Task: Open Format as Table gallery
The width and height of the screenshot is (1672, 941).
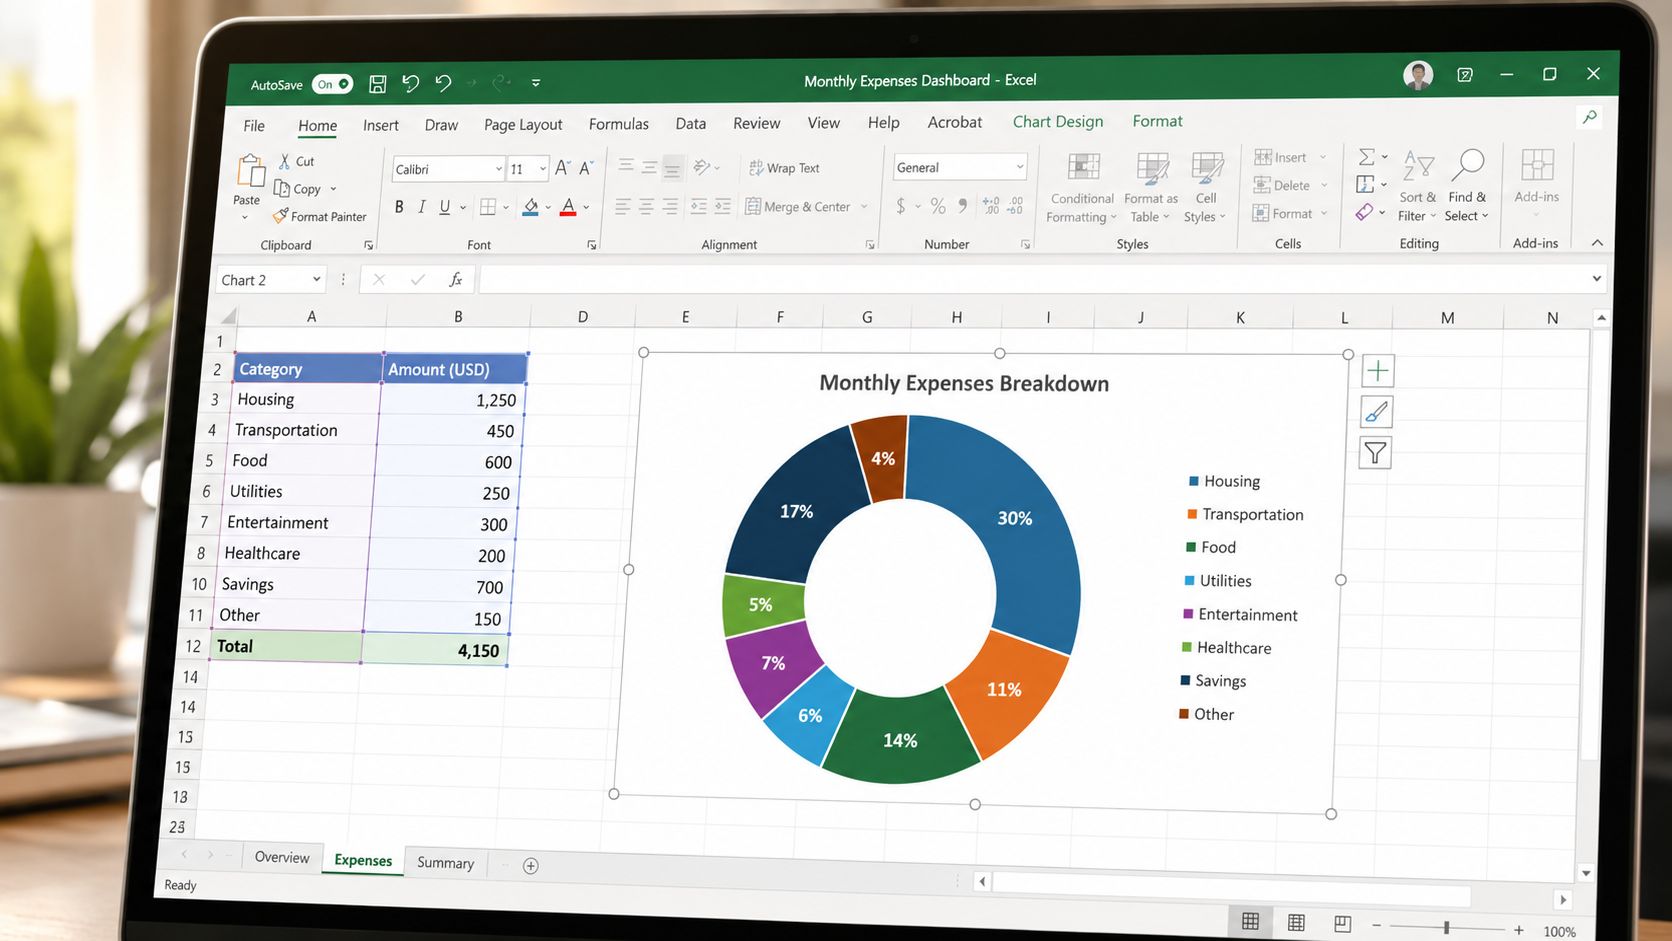Action: tap(1151, 187)
